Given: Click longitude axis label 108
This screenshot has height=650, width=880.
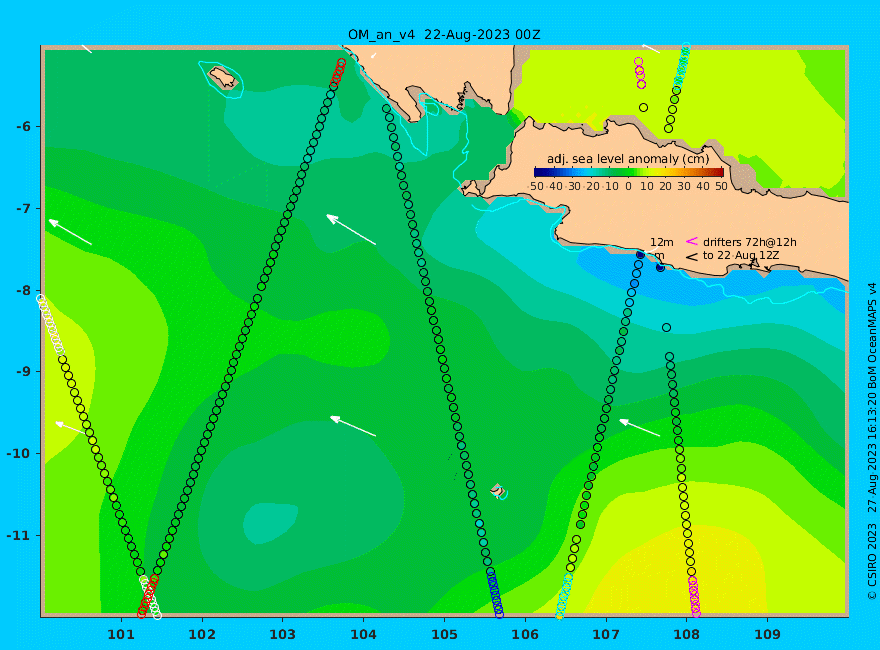Looking at the screenshot, I should 686,635.
